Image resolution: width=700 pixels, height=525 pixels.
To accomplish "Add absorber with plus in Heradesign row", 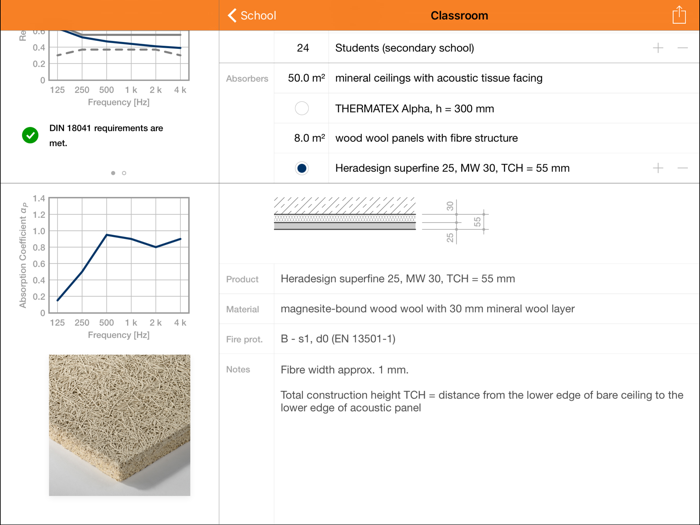I will click(x=658, y=168).
